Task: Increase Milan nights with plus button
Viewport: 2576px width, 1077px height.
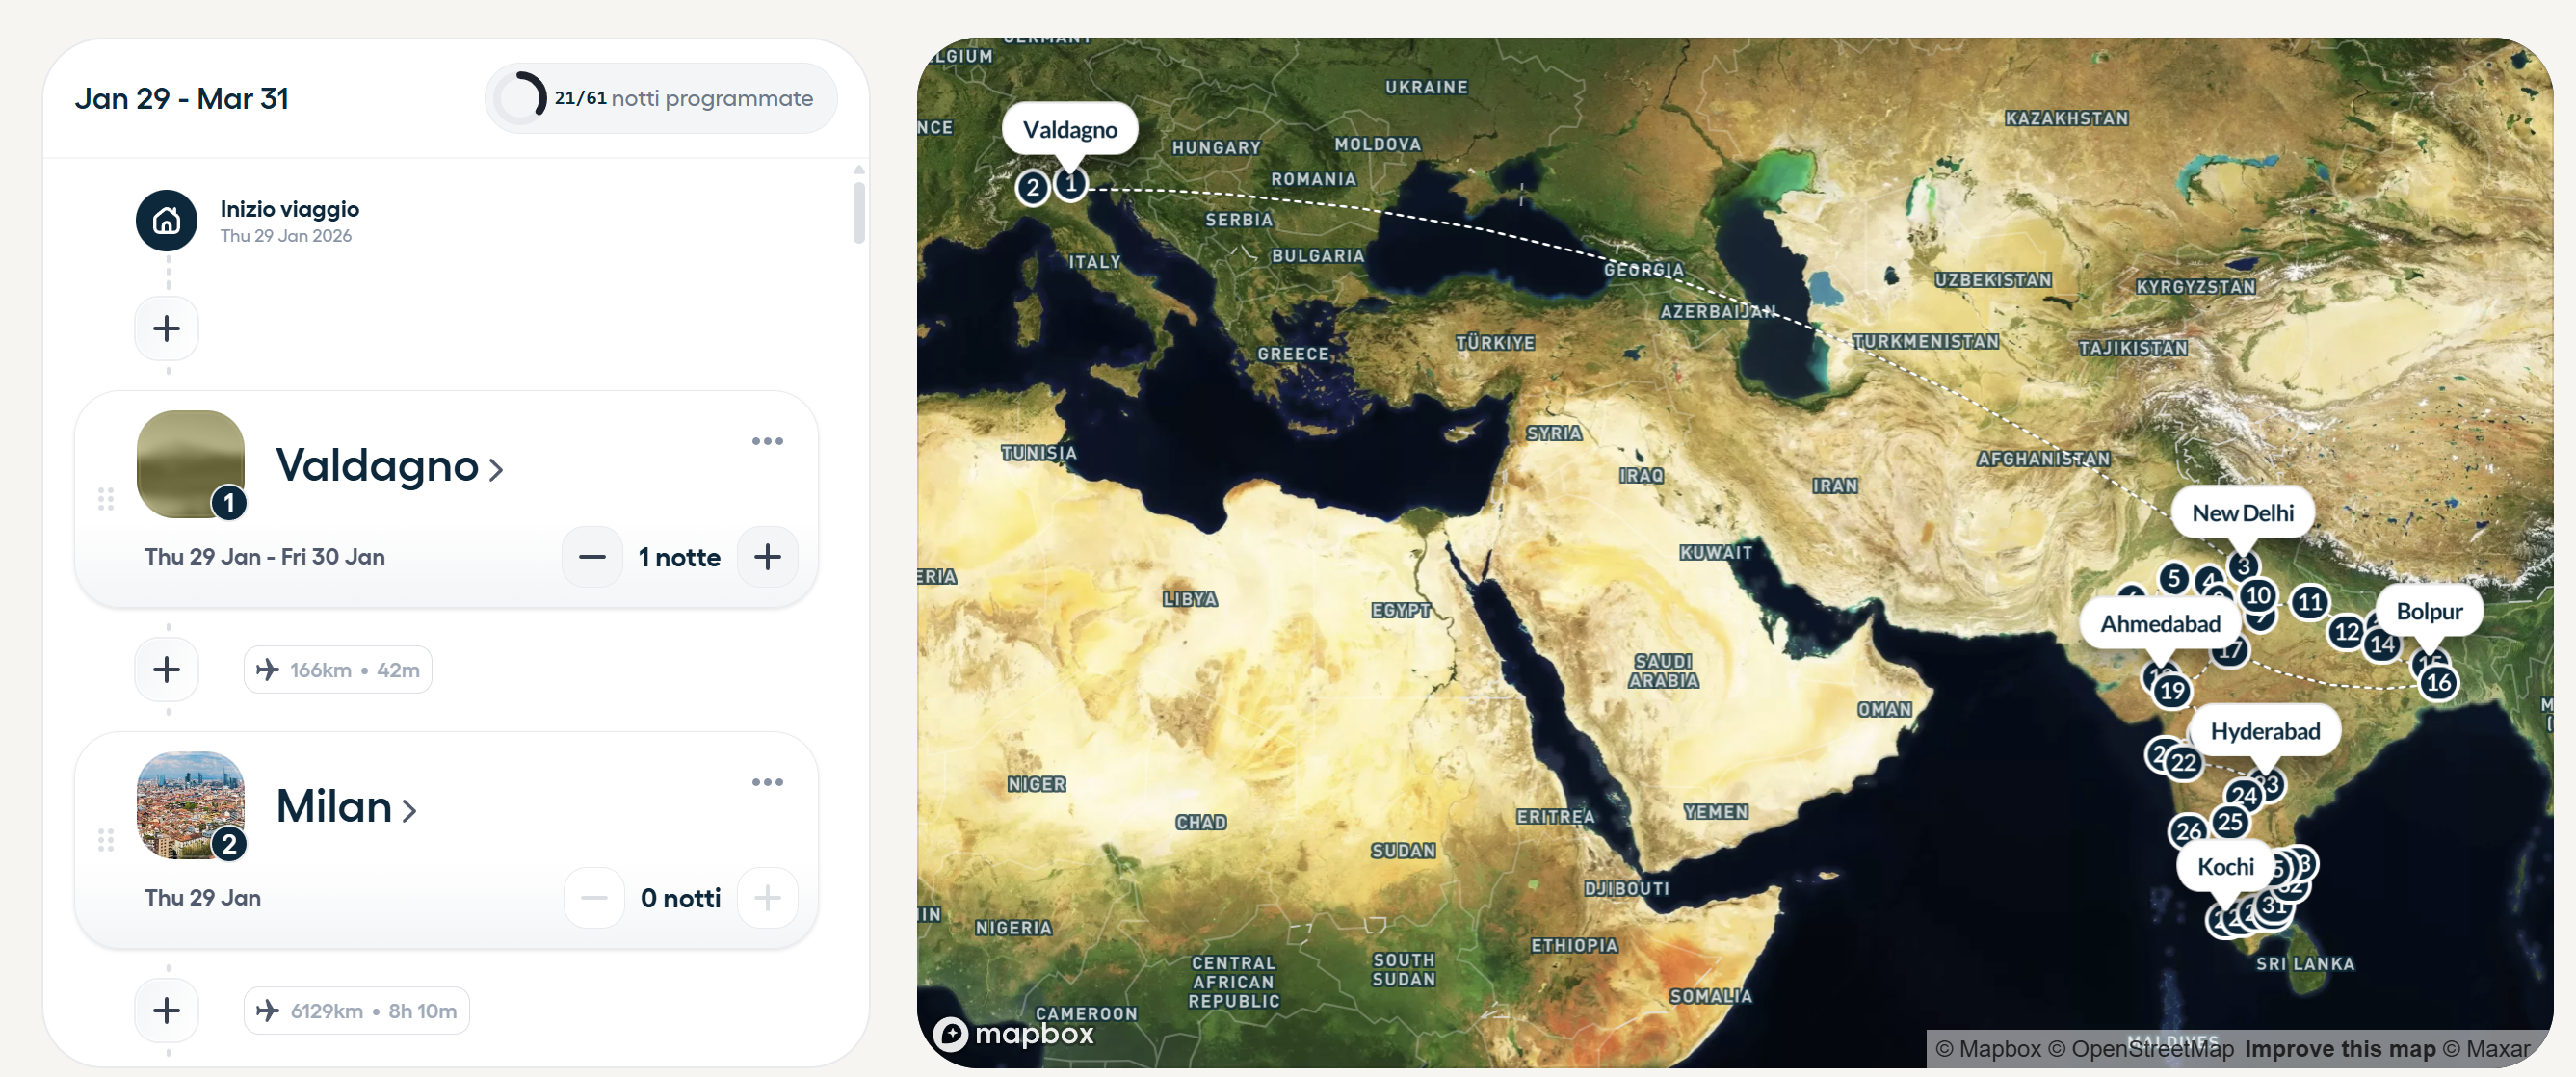Action: click(767, 898)
